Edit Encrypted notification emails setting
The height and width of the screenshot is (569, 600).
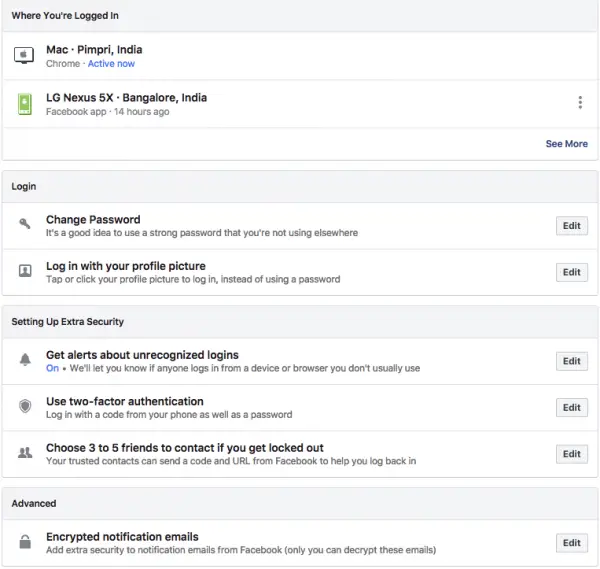[571, 543]
